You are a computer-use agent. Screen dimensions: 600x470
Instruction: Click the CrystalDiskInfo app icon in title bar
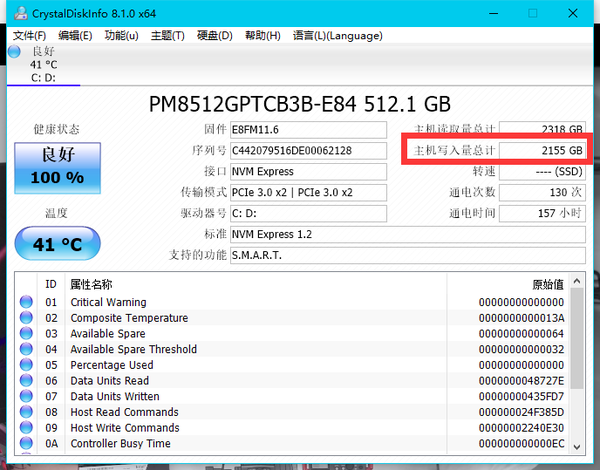17,13
